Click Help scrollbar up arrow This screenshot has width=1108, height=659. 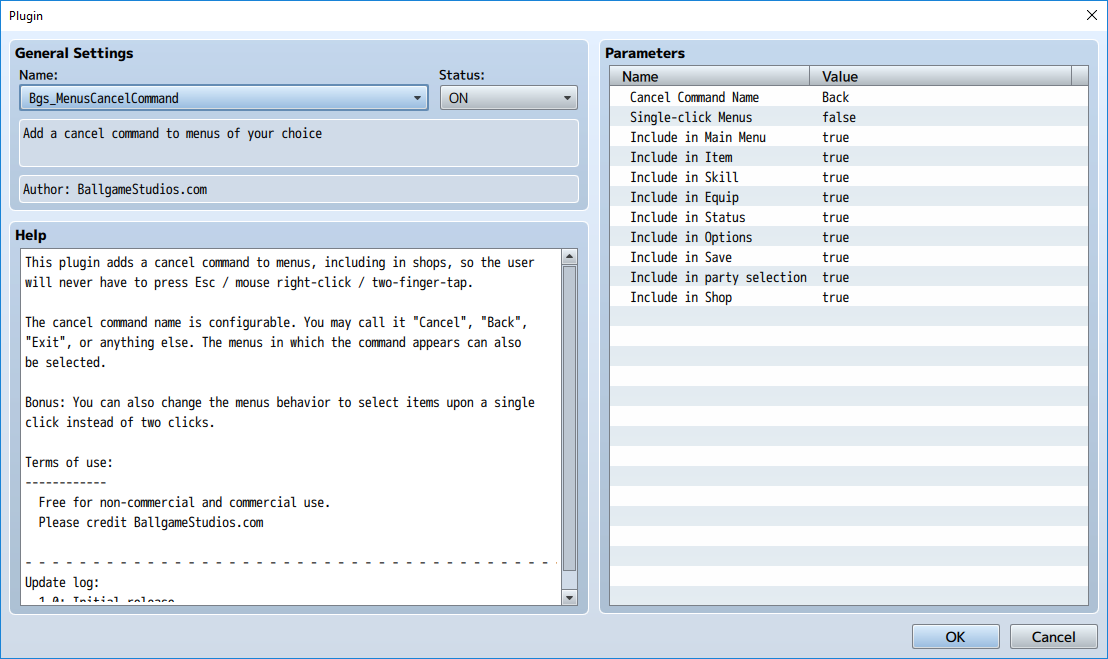point(570,256)
